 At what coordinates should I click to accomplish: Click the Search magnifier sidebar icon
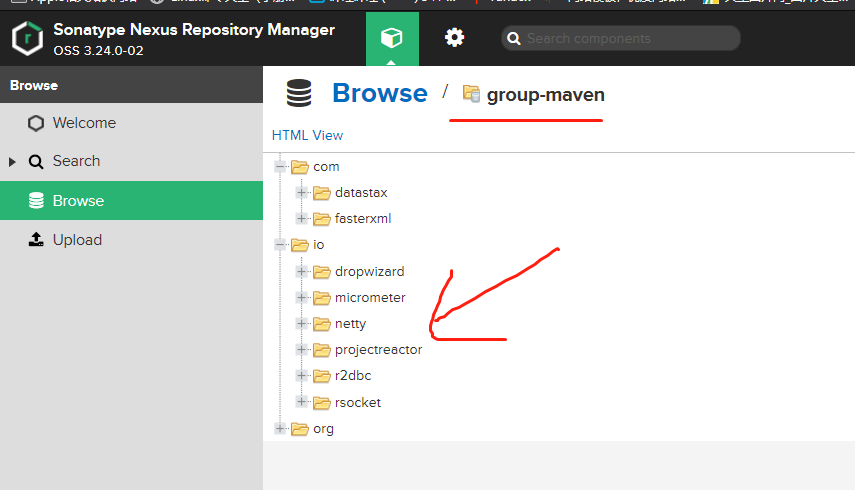click(x=36, y=161)
